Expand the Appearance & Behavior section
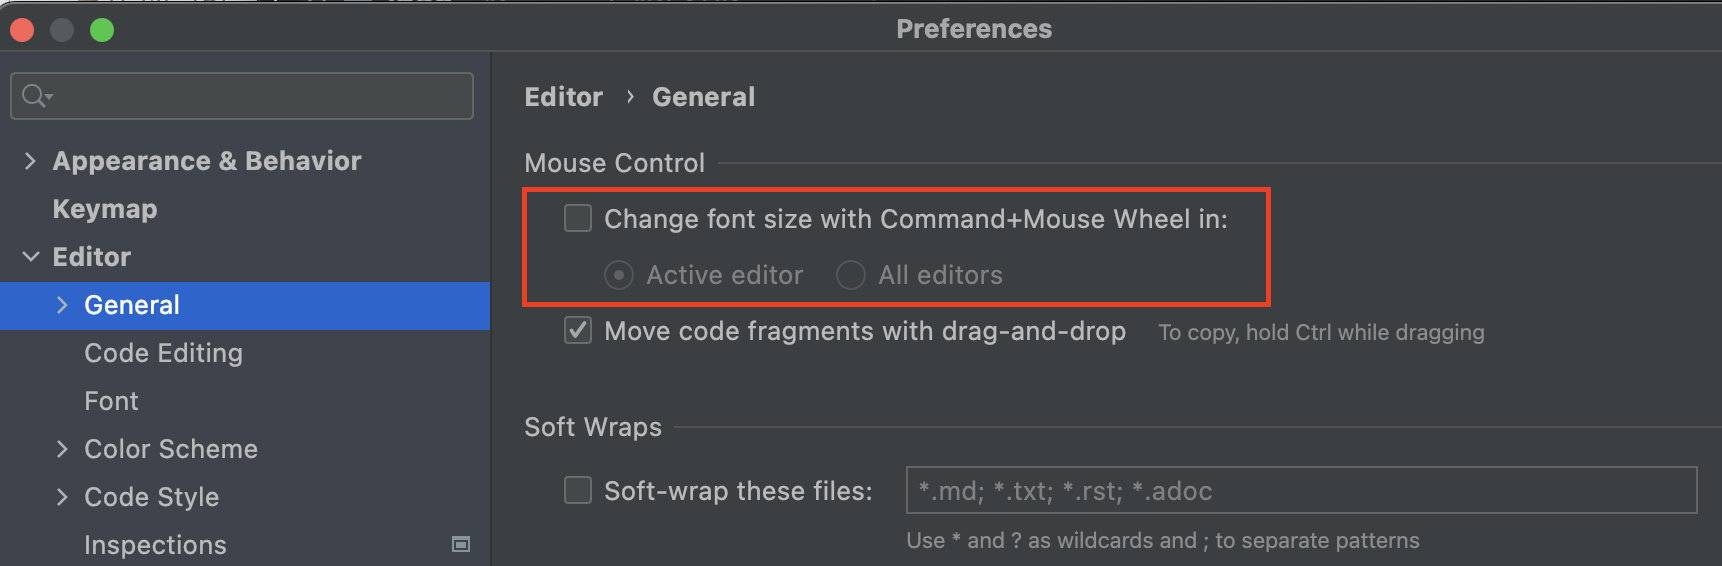The width and height of the screenshot is (1722, 566). tap(30, 161)
